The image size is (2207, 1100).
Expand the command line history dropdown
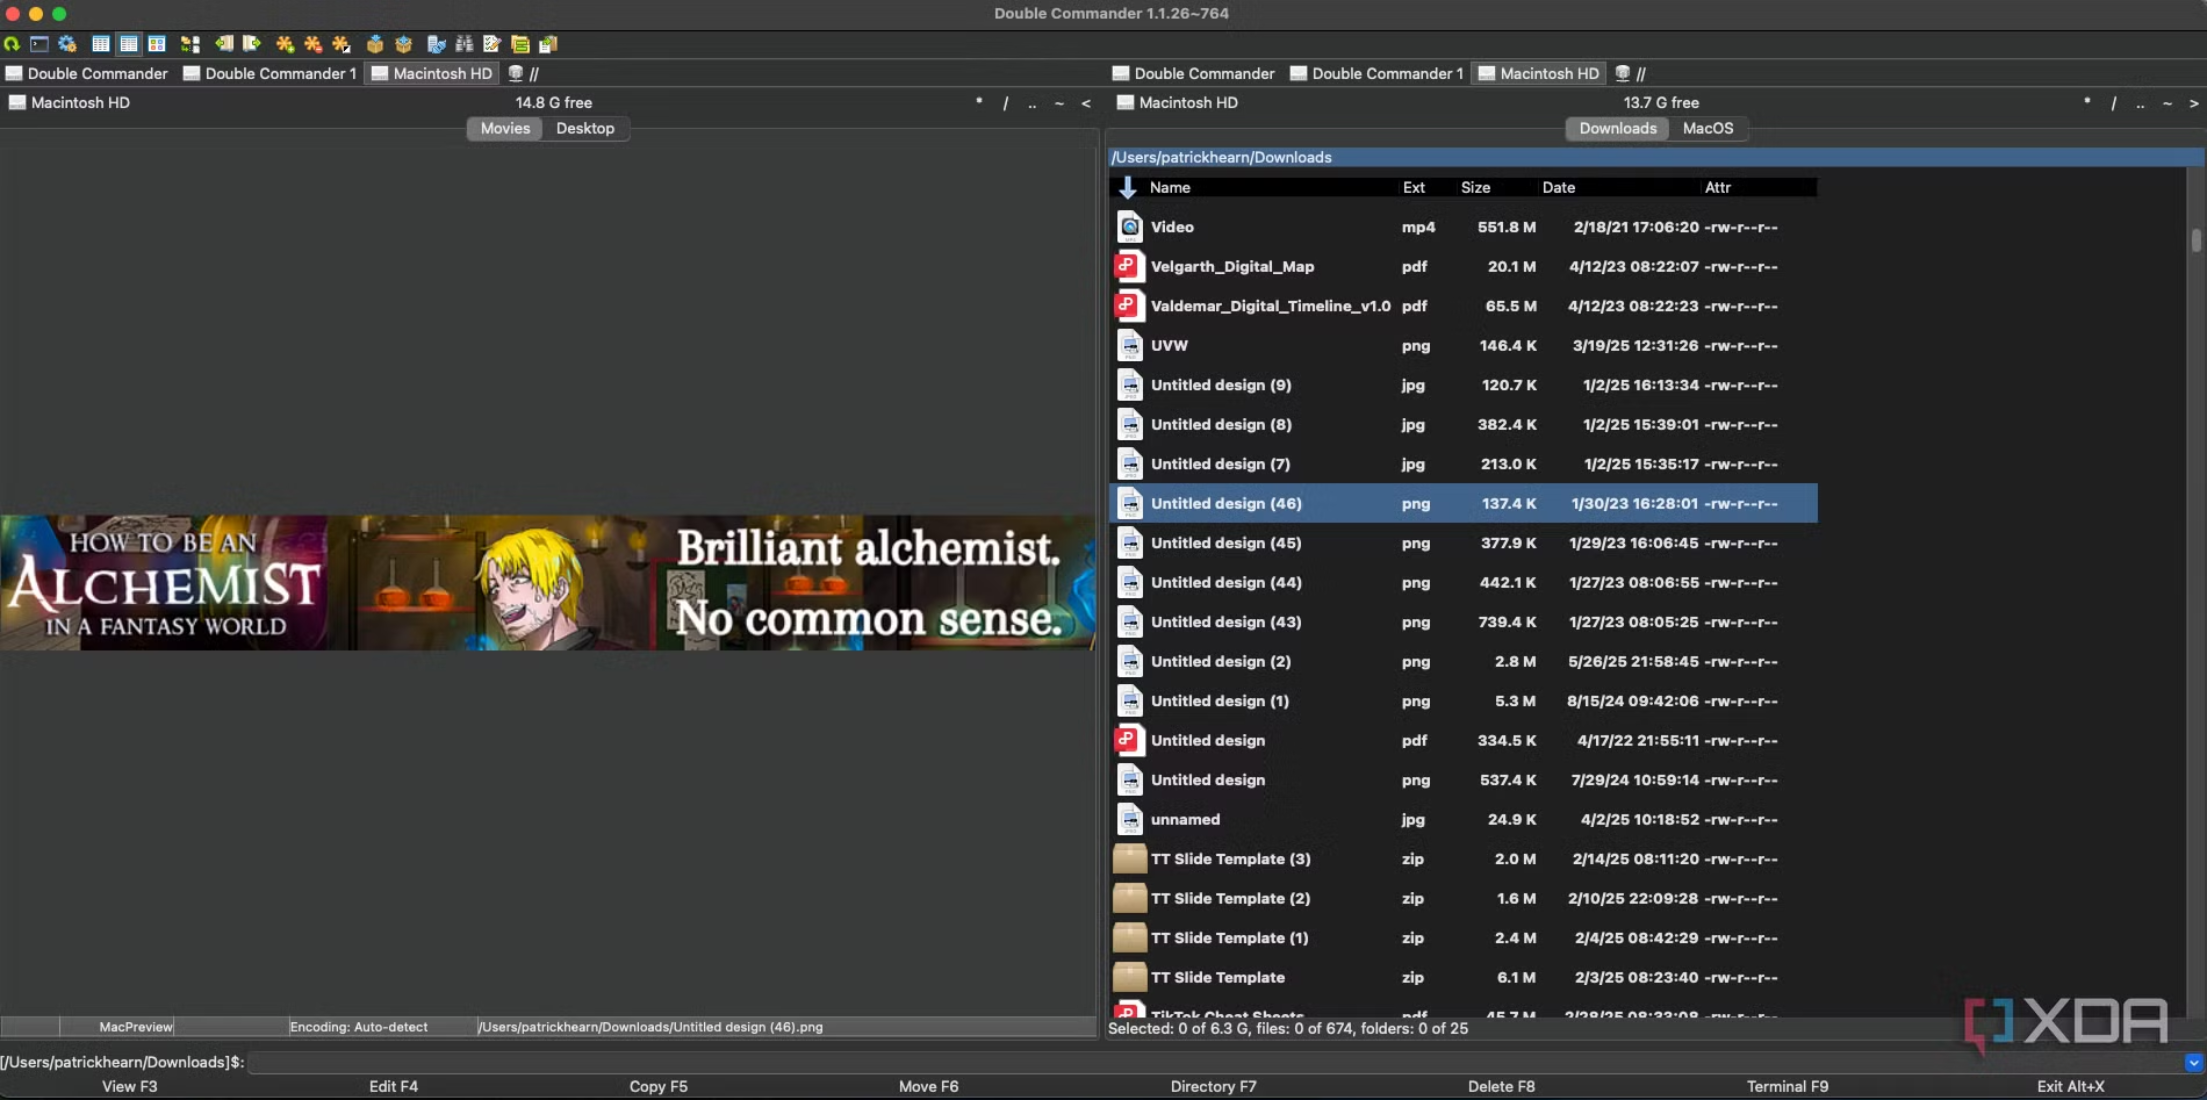click(2193, 1062)
